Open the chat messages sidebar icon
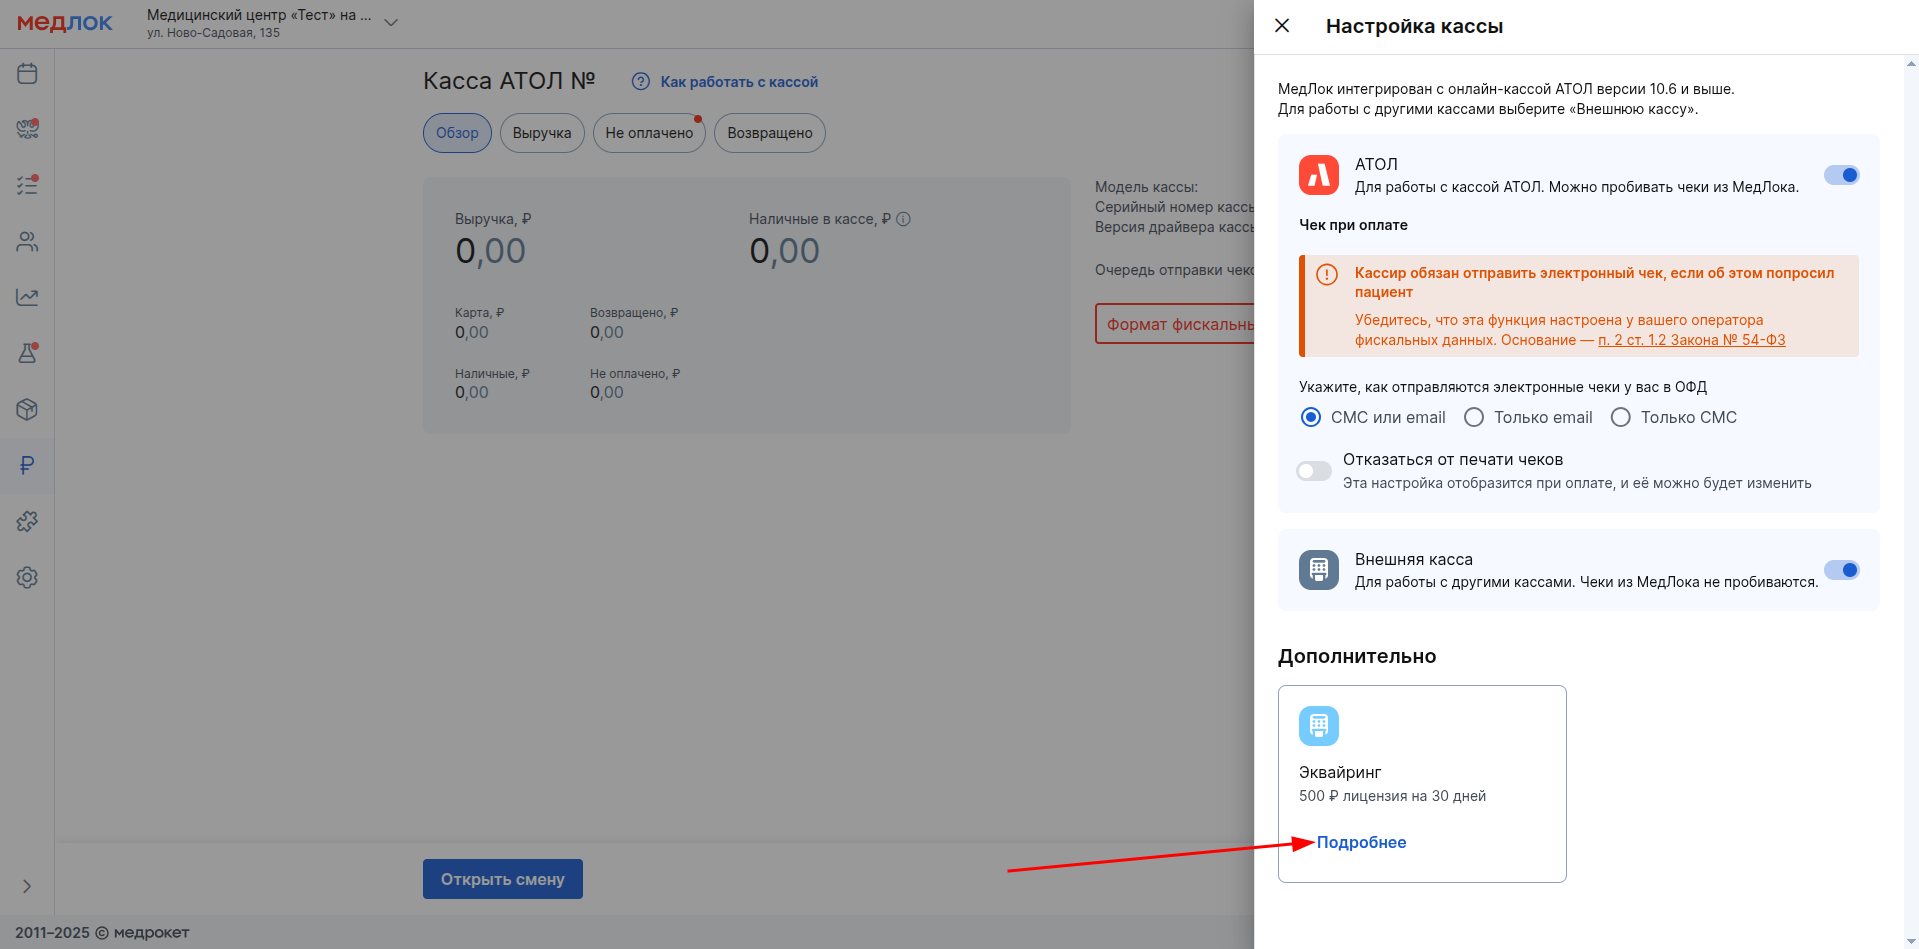This screenshot has height=949, width=1919. 27,129
